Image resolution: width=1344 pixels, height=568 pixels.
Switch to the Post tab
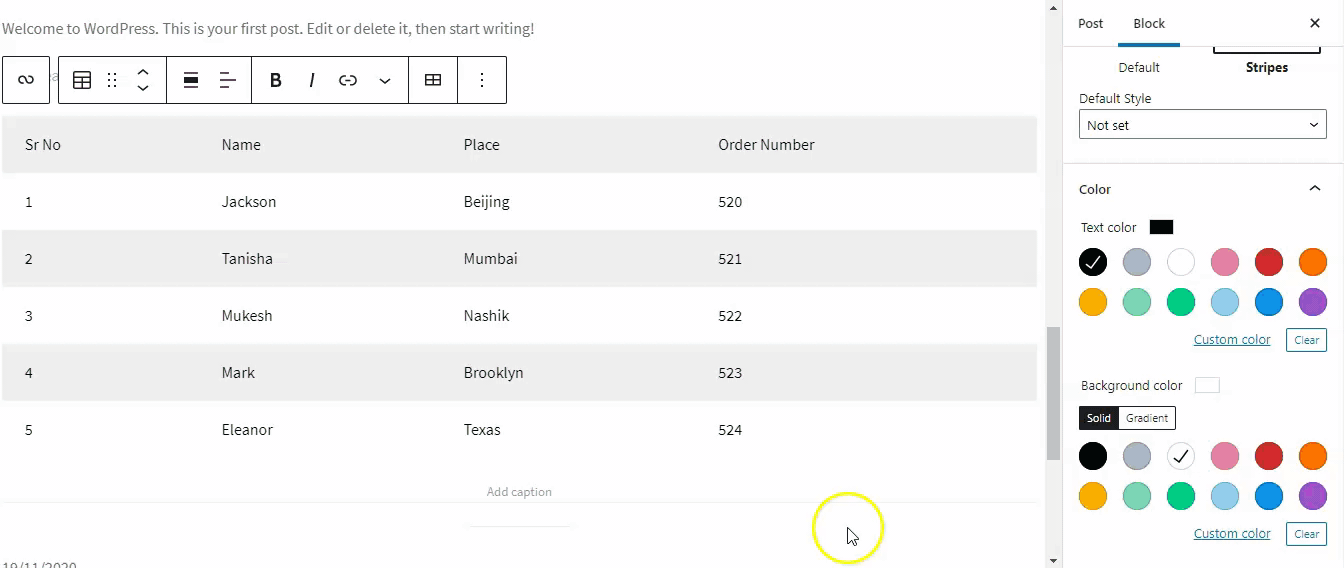coord(1091,23)
